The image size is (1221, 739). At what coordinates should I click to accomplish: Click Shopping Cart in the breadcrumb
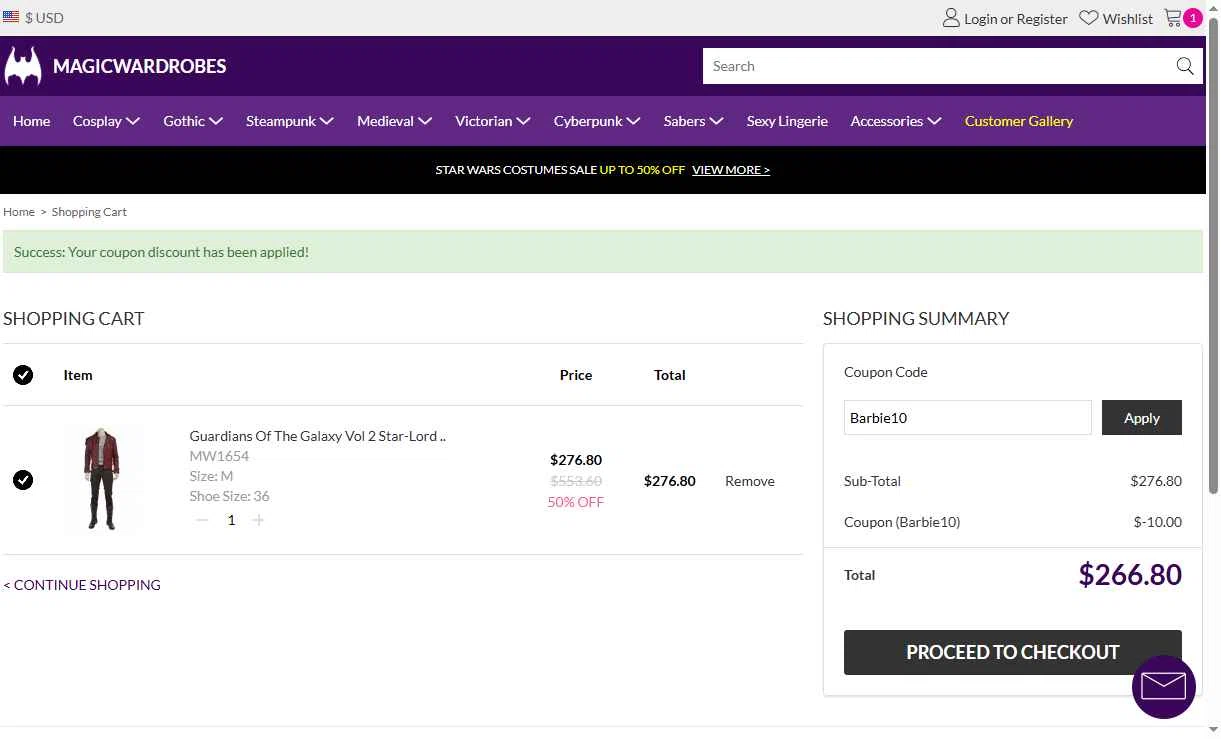pos(89,212)
